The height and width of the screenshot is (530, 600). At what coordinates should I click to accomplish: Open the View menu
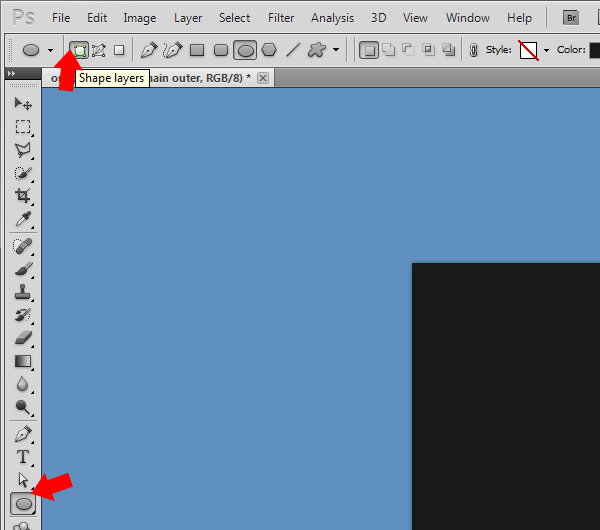415,18
